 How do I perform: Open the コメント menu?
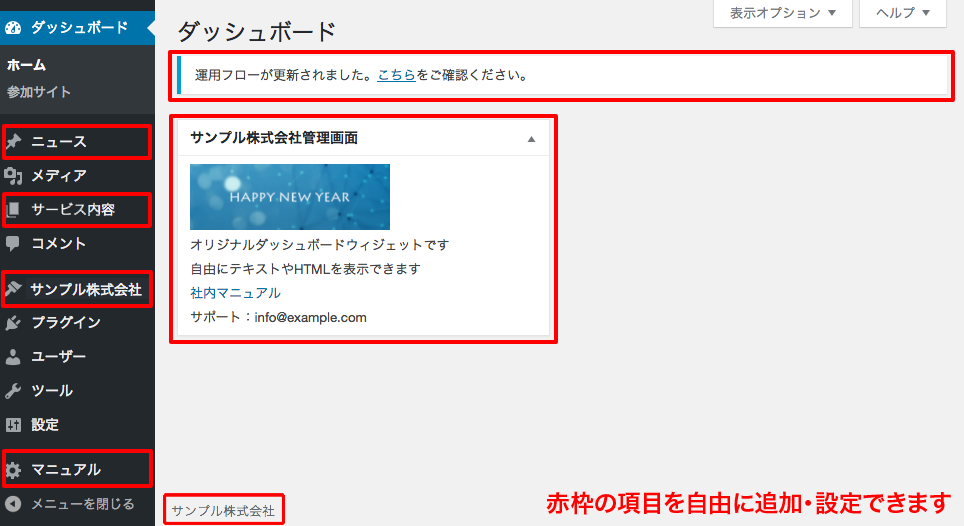77,244
